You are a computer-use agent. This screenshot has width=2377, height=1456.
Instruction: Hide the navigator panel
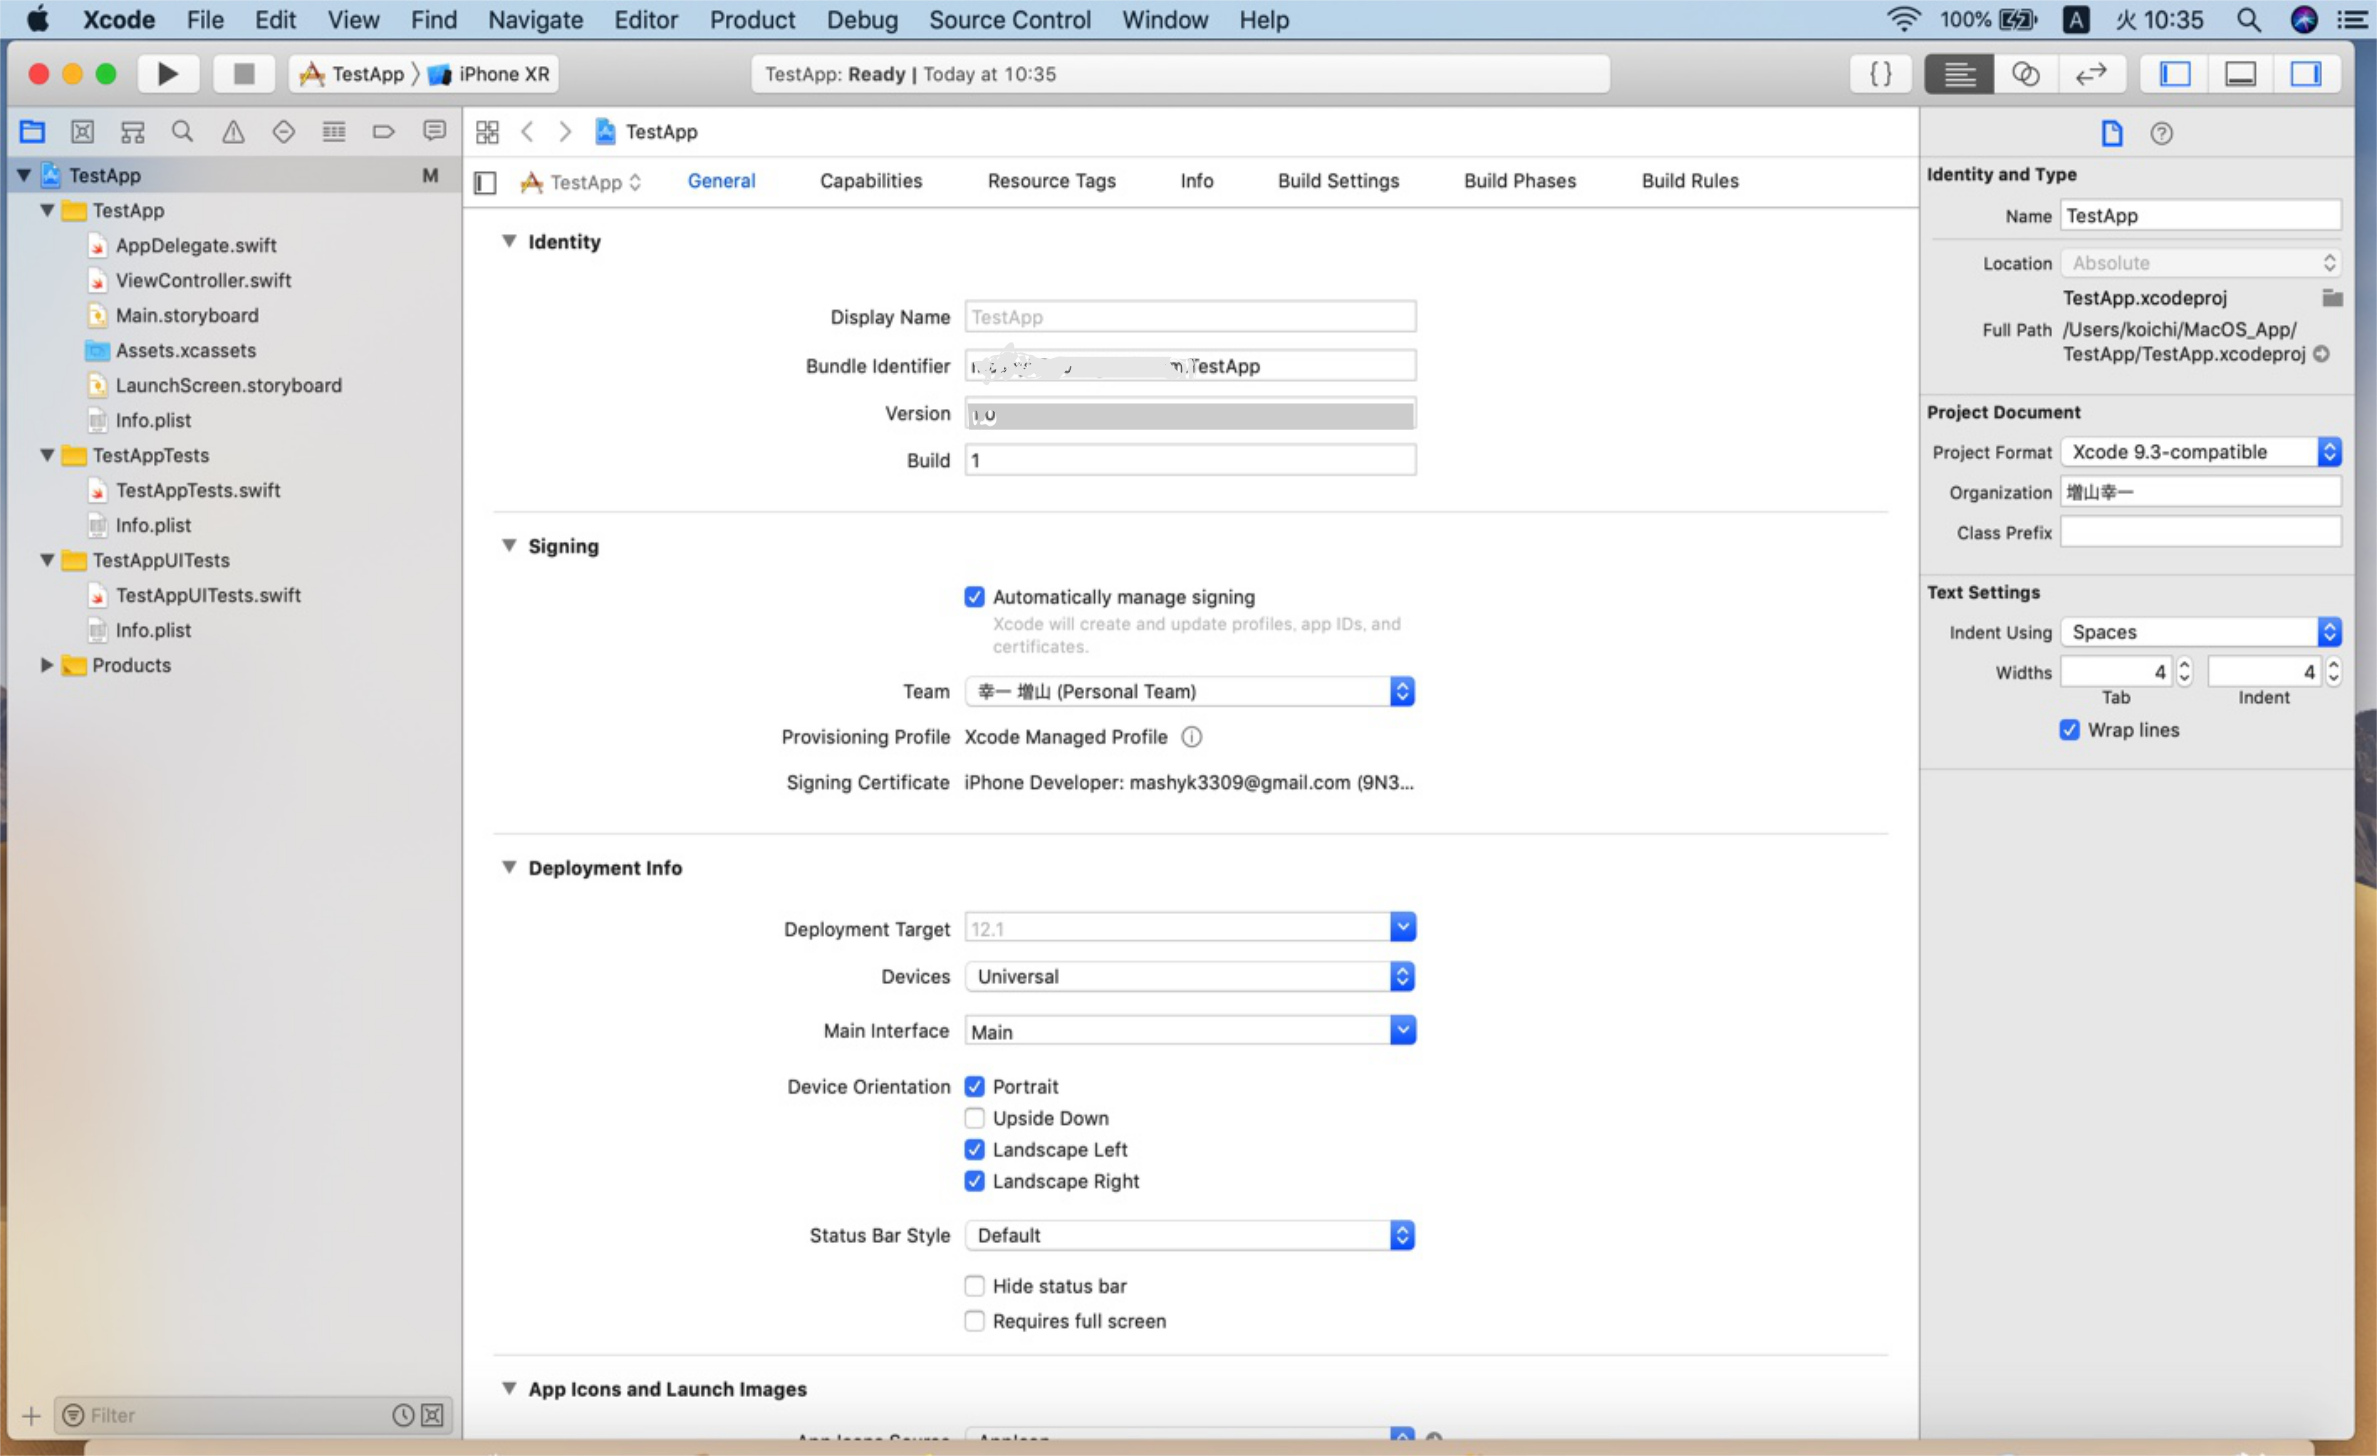[2175, 74]
